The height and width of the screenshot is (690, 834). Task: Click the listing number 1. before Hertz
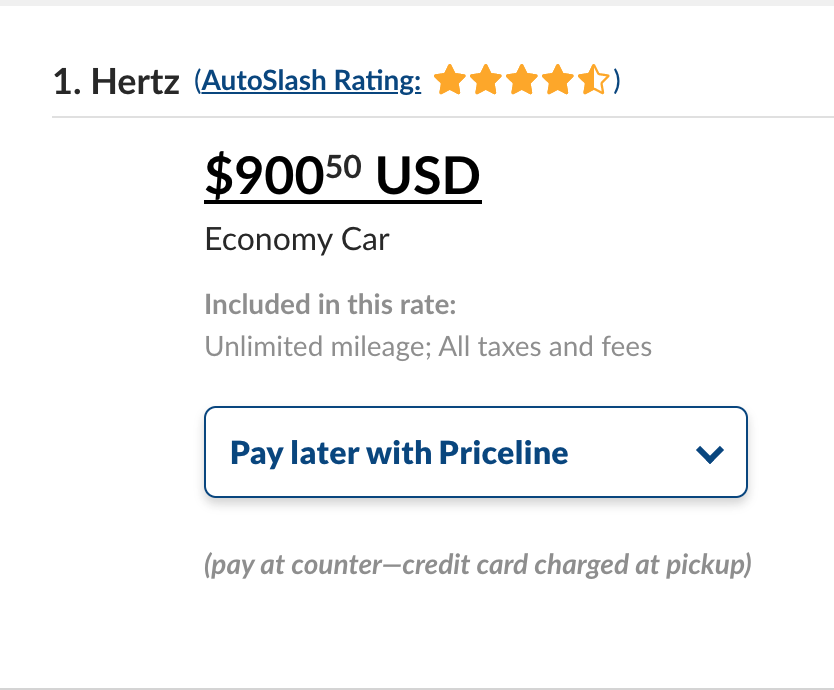click(x=67, y=82)
